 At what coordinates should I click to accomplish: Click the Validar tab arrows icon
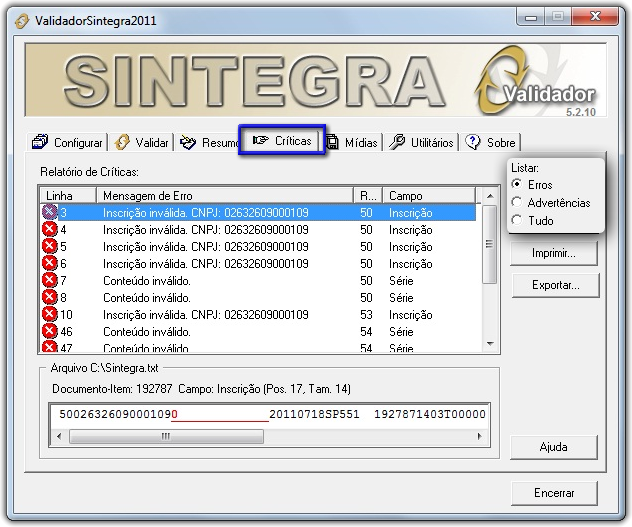pos(122,142)
